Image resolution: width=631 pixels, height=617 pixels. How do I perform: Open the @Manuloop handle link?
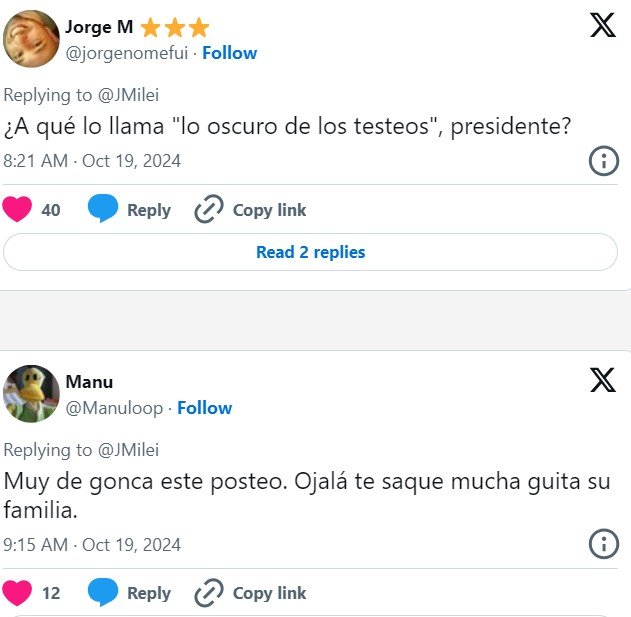[x=115, y=408]
